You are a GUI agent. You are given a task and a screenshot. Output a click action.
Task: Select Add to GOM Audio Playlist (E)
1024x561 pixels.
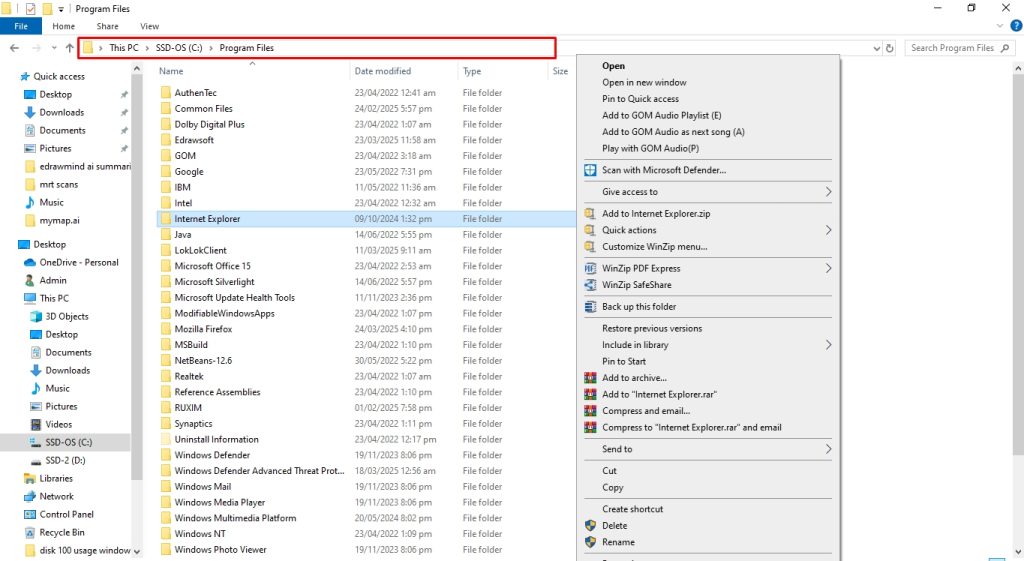click(662, 115)
